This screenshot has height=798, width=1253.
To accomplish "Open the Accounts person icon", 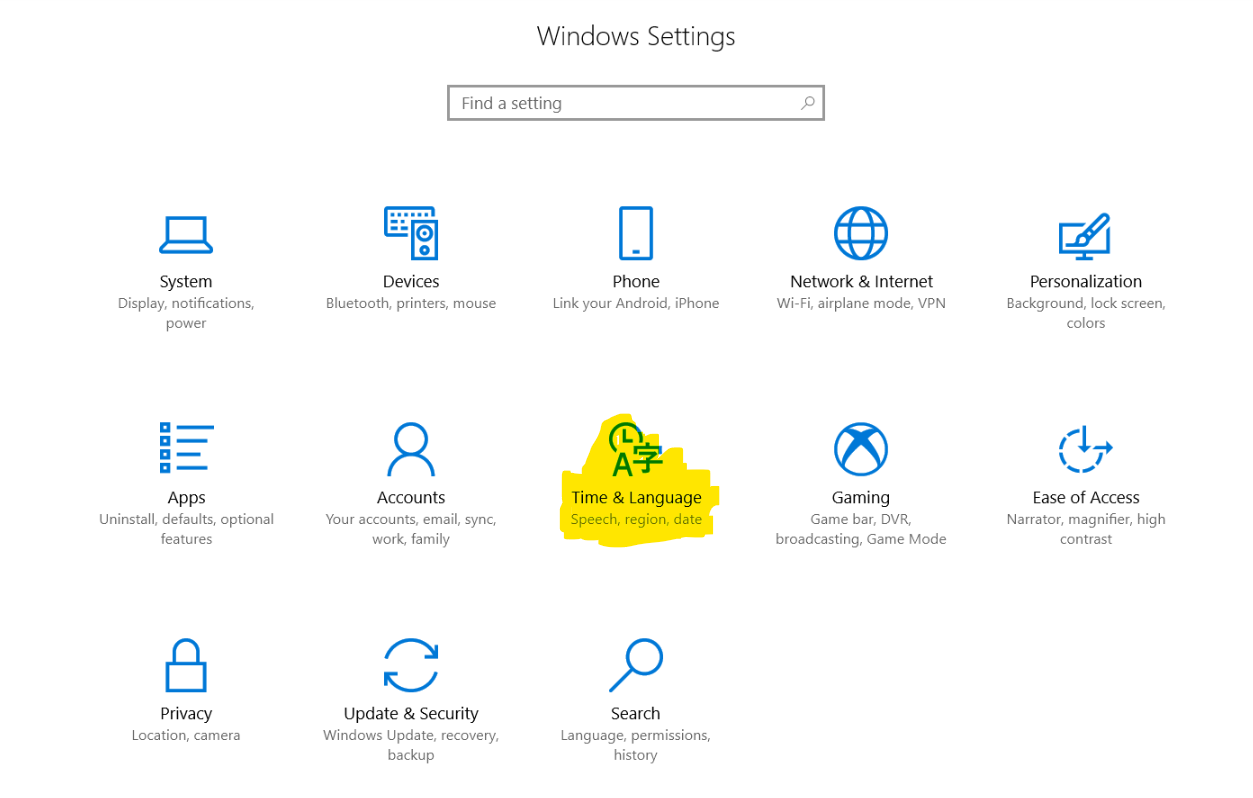I will coord(411,449).
